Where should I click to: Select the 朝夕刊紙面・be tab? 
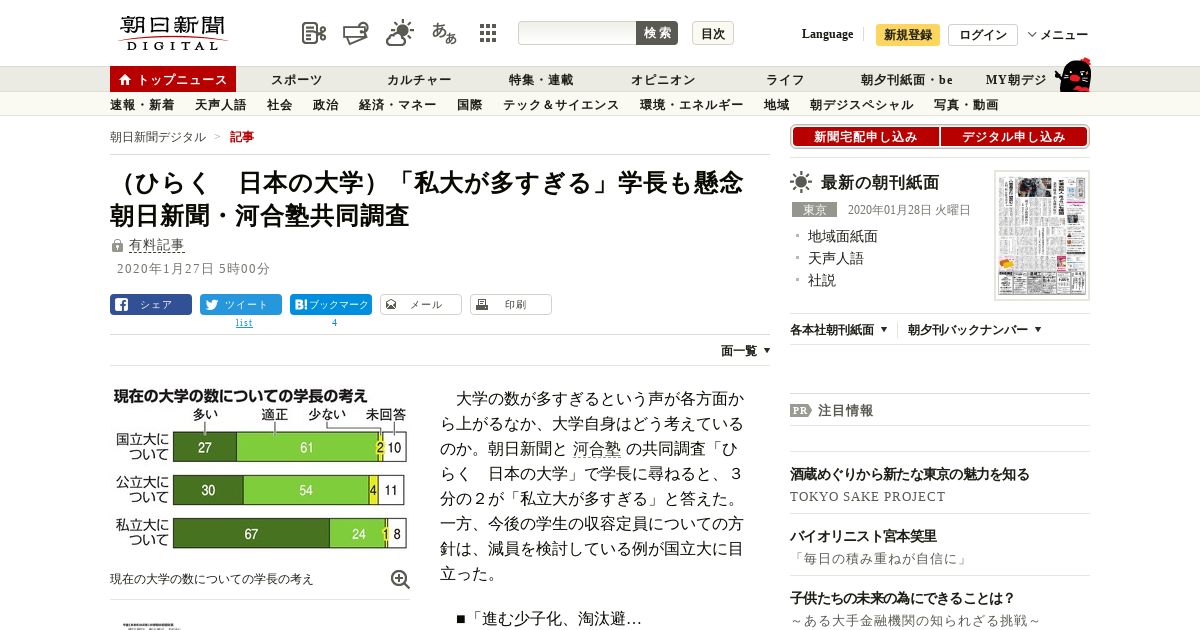tap(907, 80)
